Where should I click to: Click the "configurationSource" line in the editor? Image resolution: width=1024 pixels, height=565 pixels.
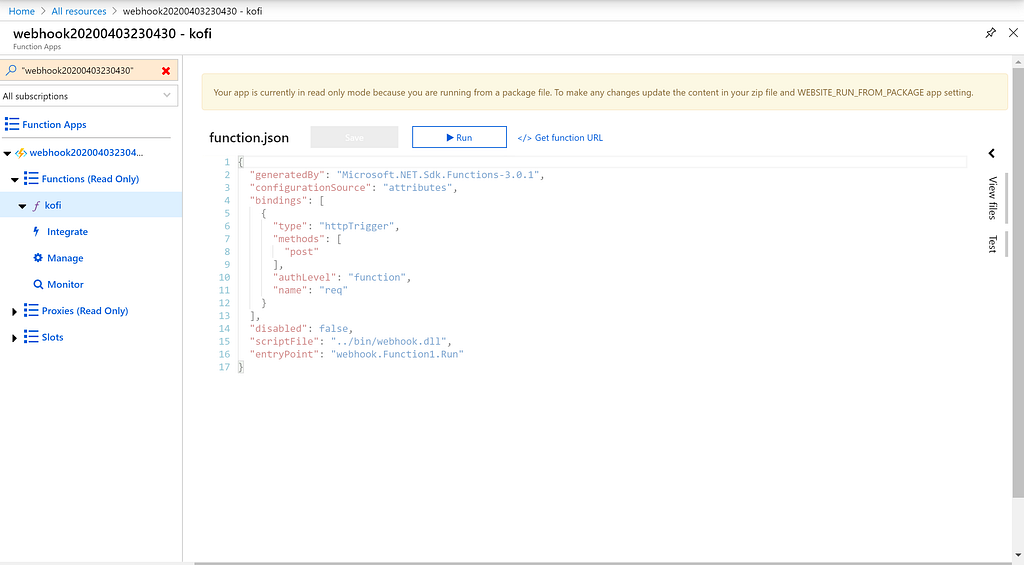(353, 187)
